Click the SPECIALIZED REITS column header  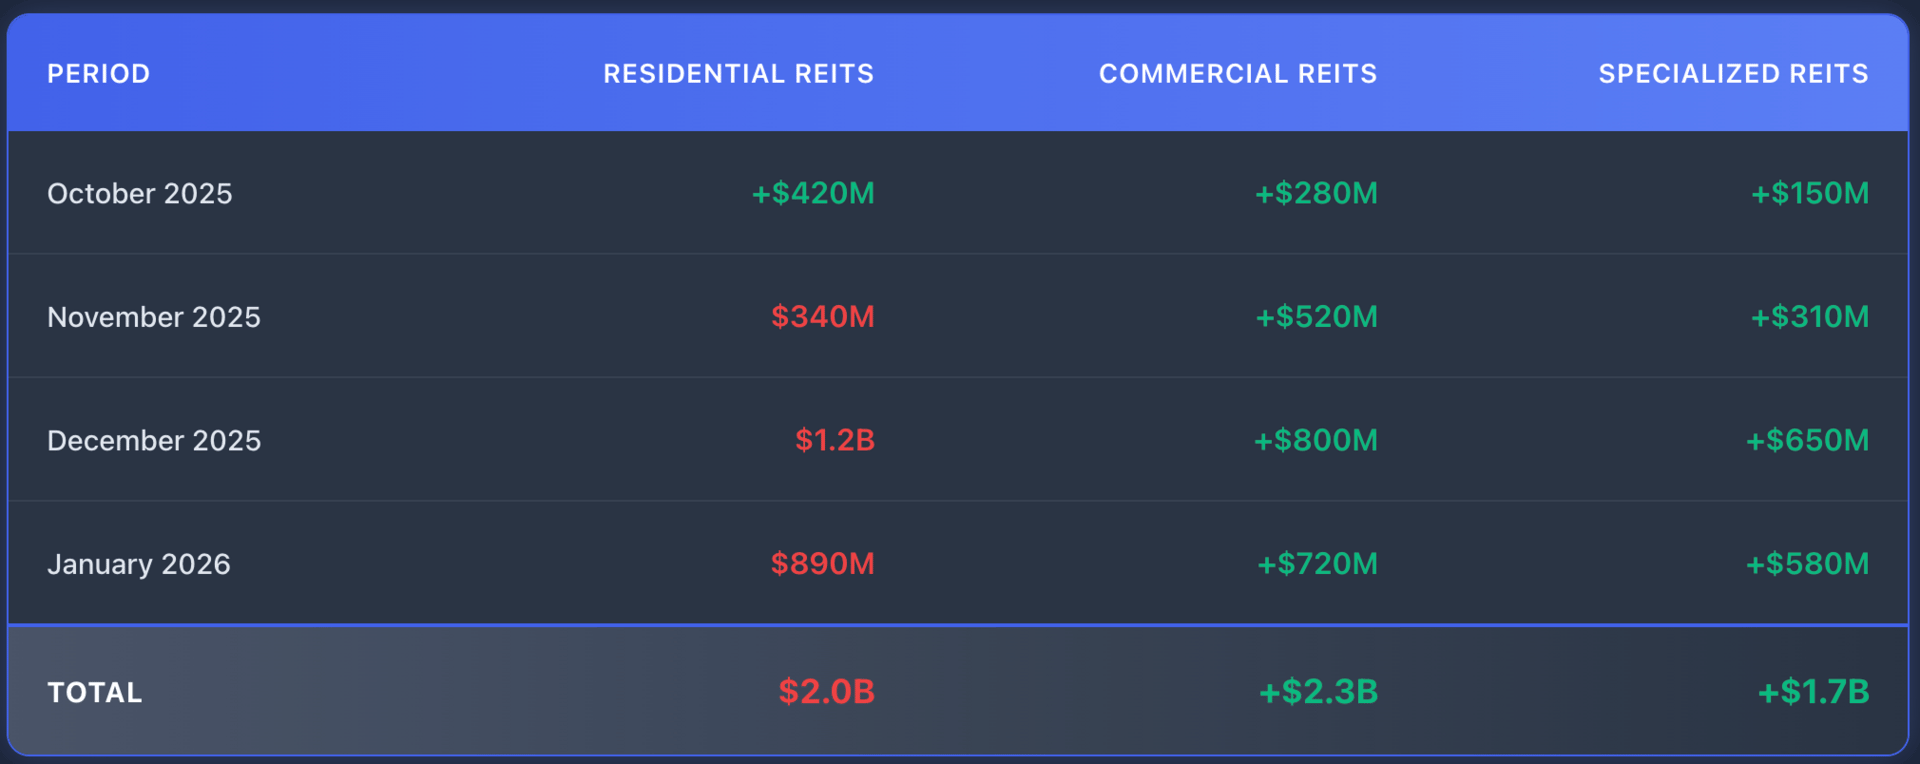pyautogui.click(x=1733, y=74)
